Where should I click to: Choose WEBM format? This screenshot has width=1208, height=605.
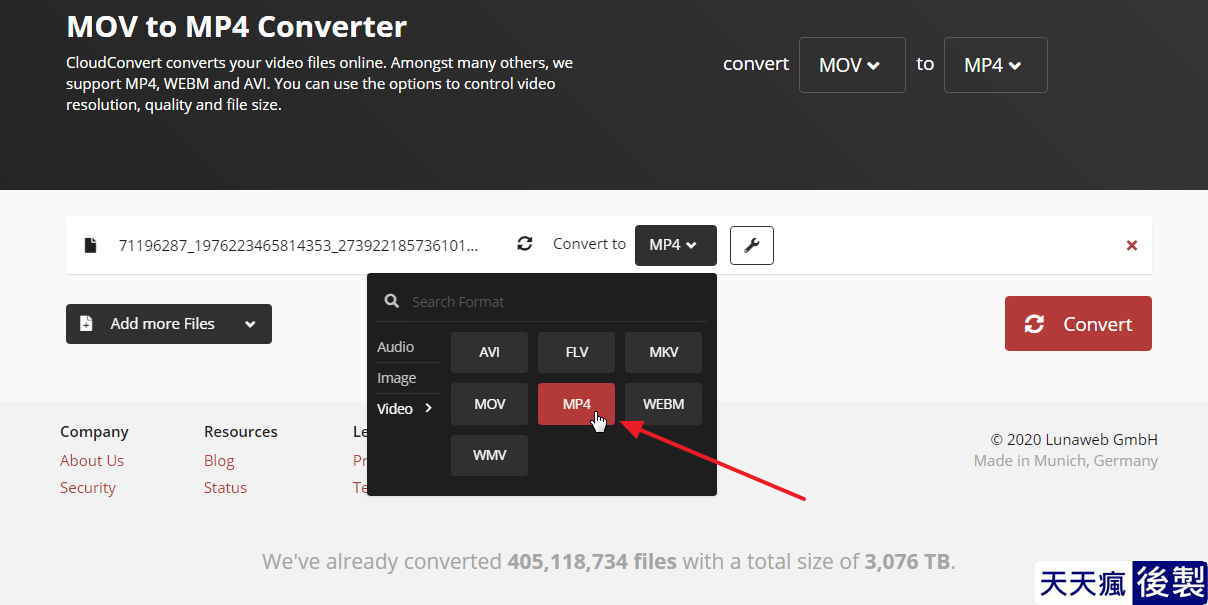(x=663, y=404)
